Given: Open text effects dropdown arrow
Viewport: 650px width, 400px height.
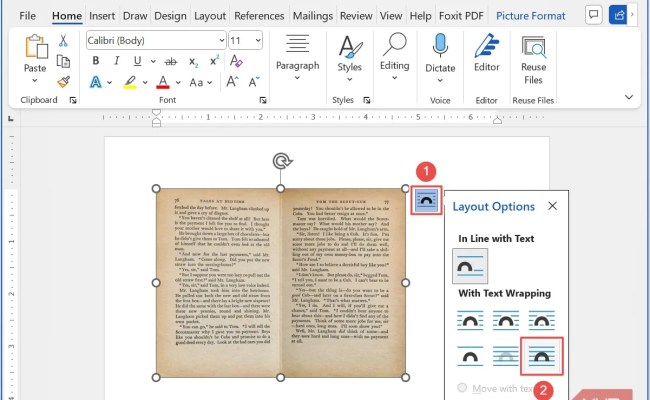Looking at the screenshot, I should point(109,82).
